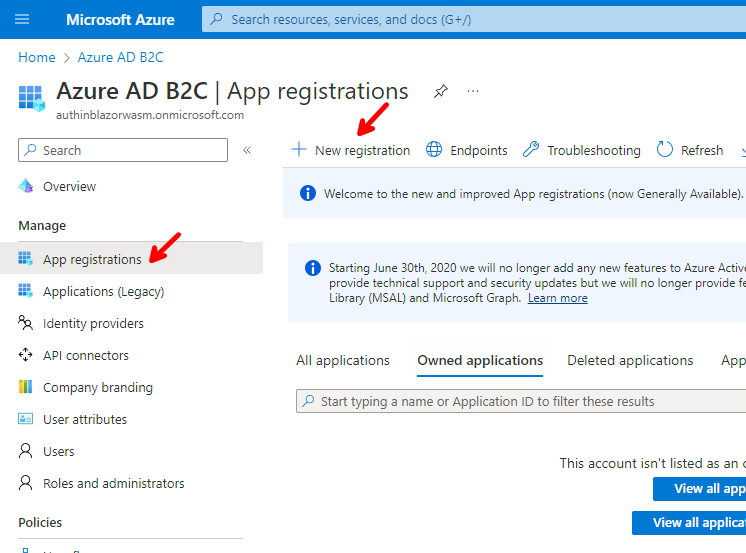This screenshot has width=746, height=553.
Task: Open Overview menu item
Action: [69, 187]
